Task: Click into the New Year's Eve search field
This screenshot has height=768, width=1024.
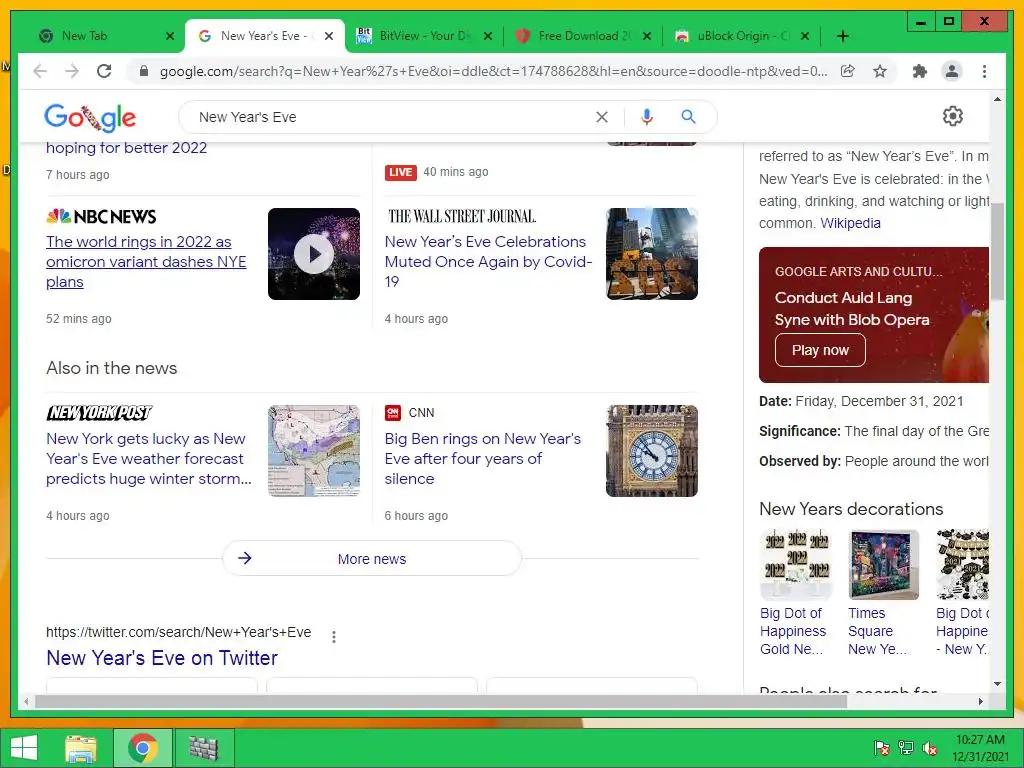Action: [x=392, y=117]
